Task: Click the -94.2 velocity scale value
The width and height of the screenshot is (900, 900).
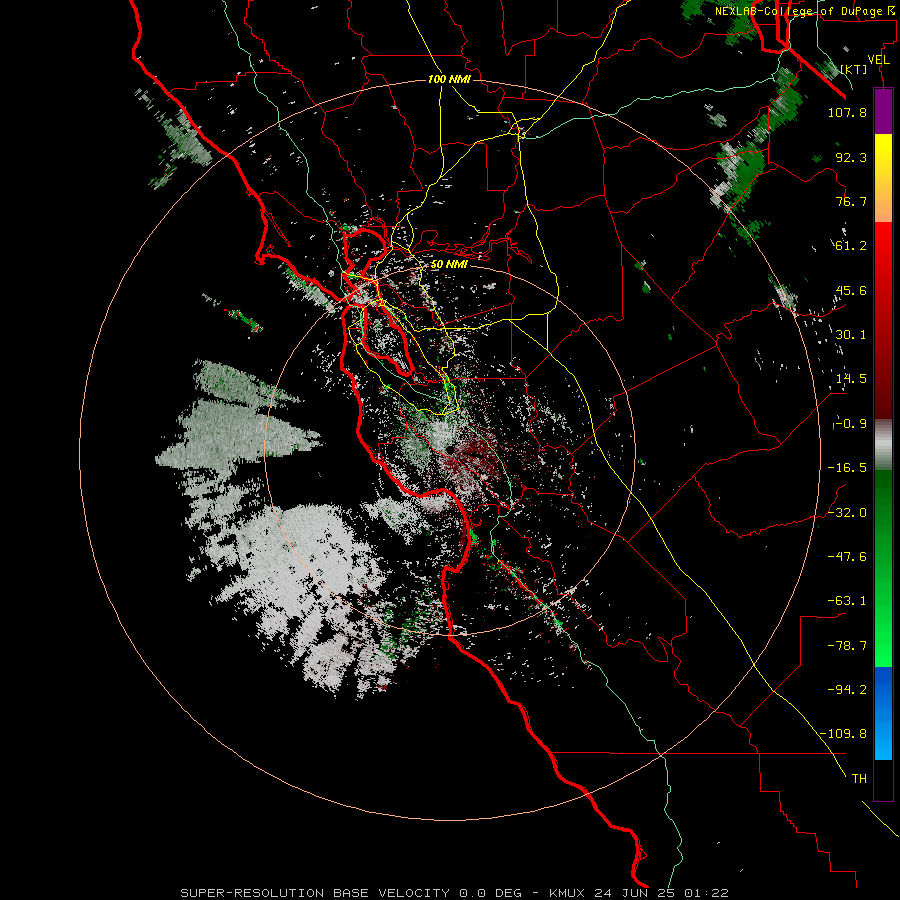Action: pos(847,689)
